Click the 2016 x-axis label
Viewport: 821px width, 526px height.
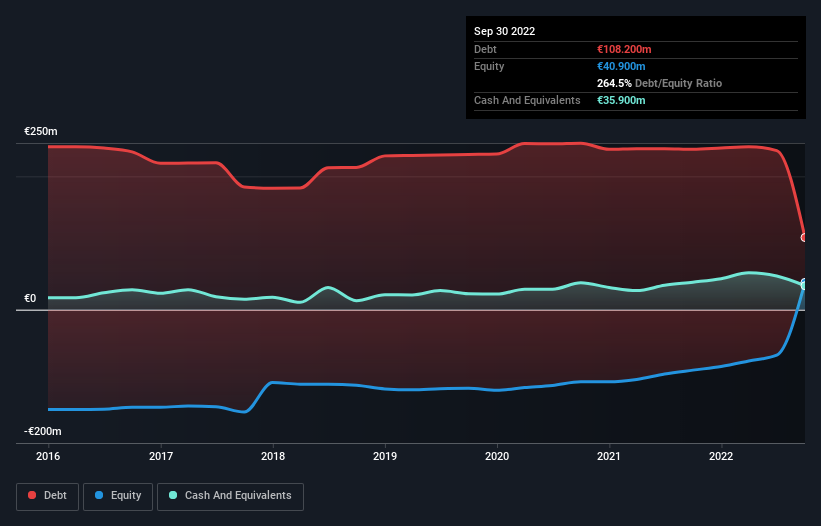coord(48,456)
